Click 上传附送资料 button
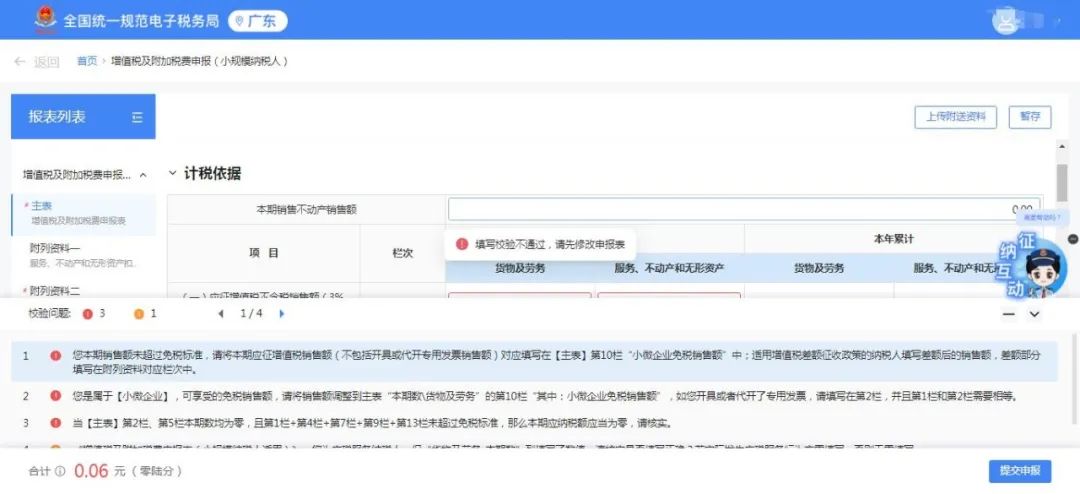This screenshot has height=494, width=1080. coord(955,117)
